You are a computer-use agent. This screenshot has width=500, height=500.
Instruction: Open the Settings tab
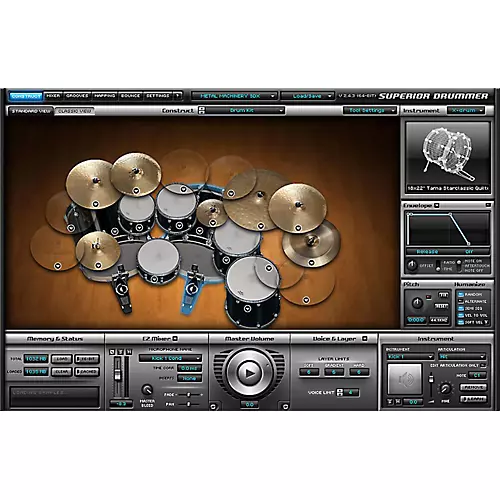[158, 96]
